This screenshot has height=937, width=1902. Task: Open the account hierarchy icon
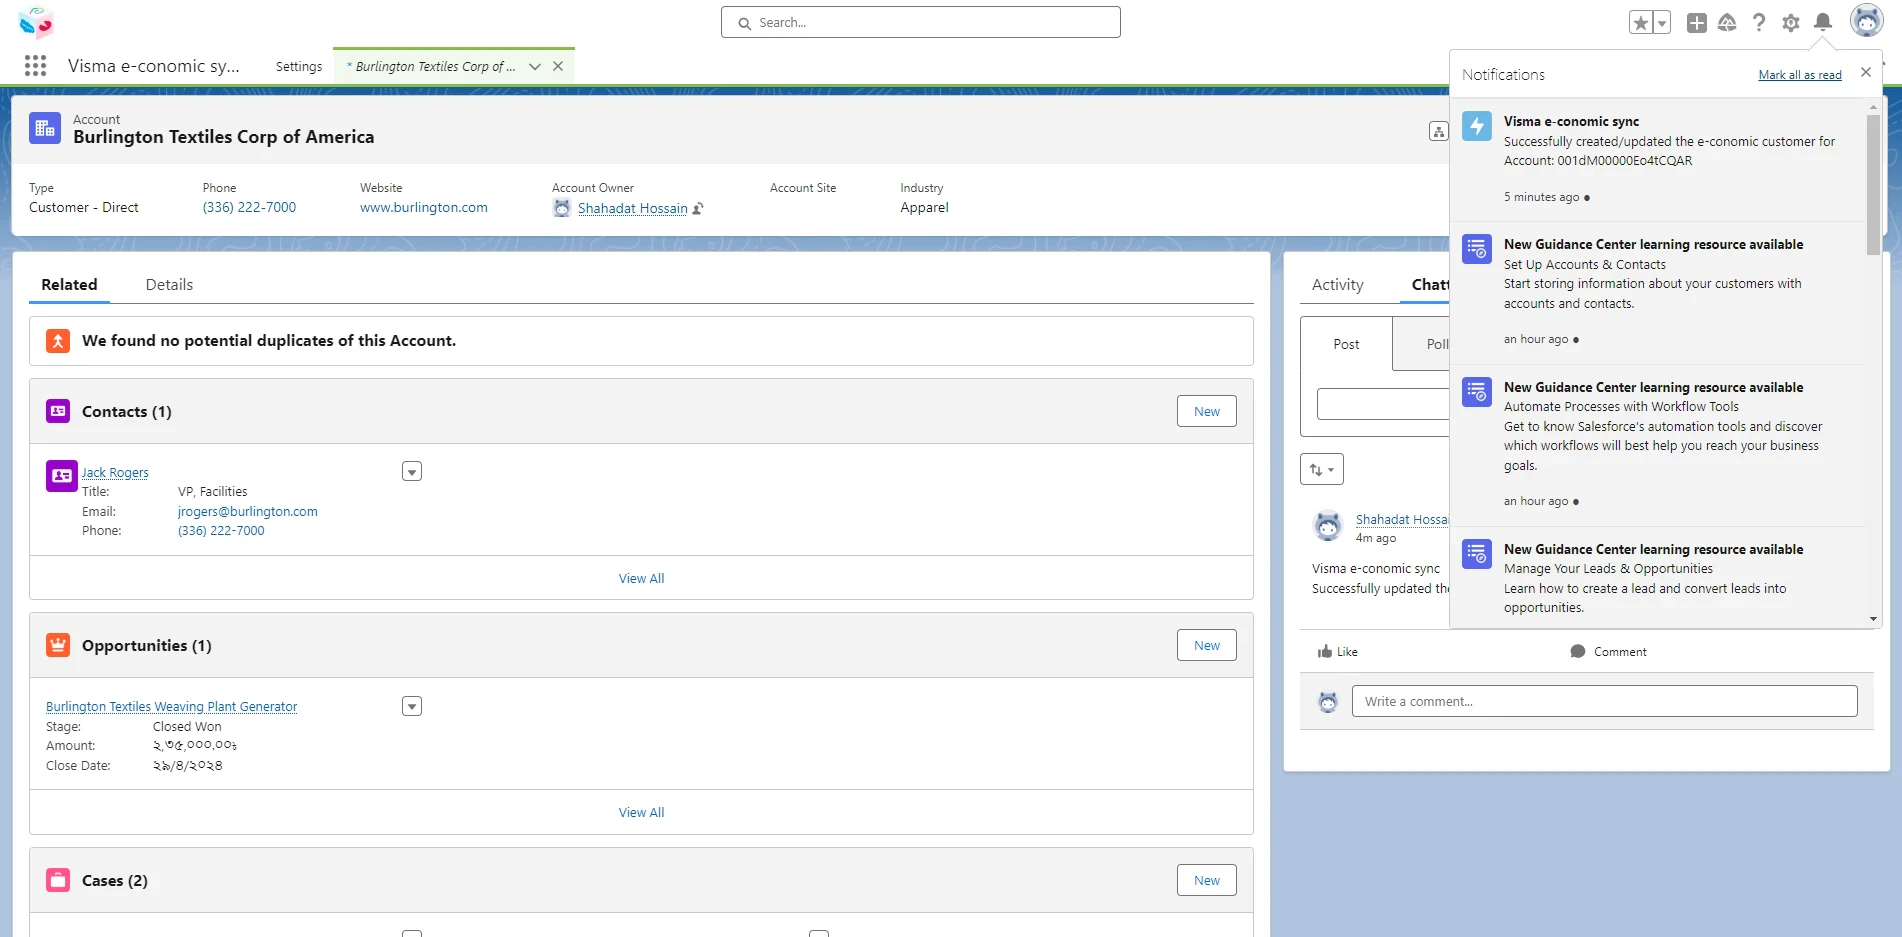click(x=1438, y=131)
